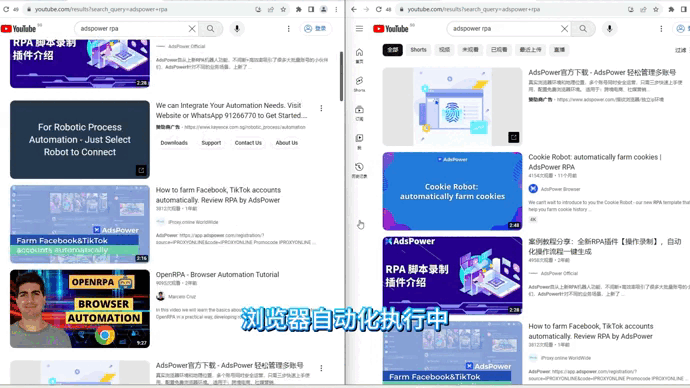The image size is (690, 388).
Task: Open extensions puzzle icon in left window
Action: click(298, 9)
